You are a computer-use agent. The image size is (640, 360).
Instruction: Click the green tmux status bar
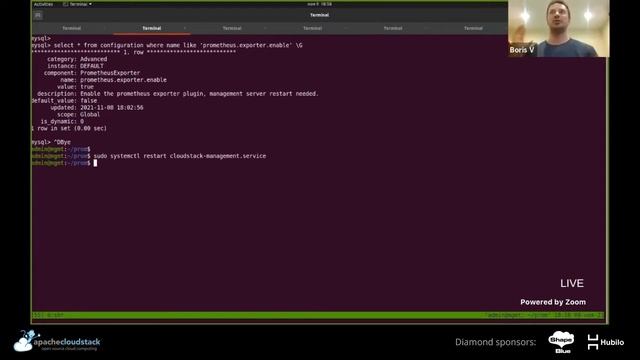click(x=319, y=315)
